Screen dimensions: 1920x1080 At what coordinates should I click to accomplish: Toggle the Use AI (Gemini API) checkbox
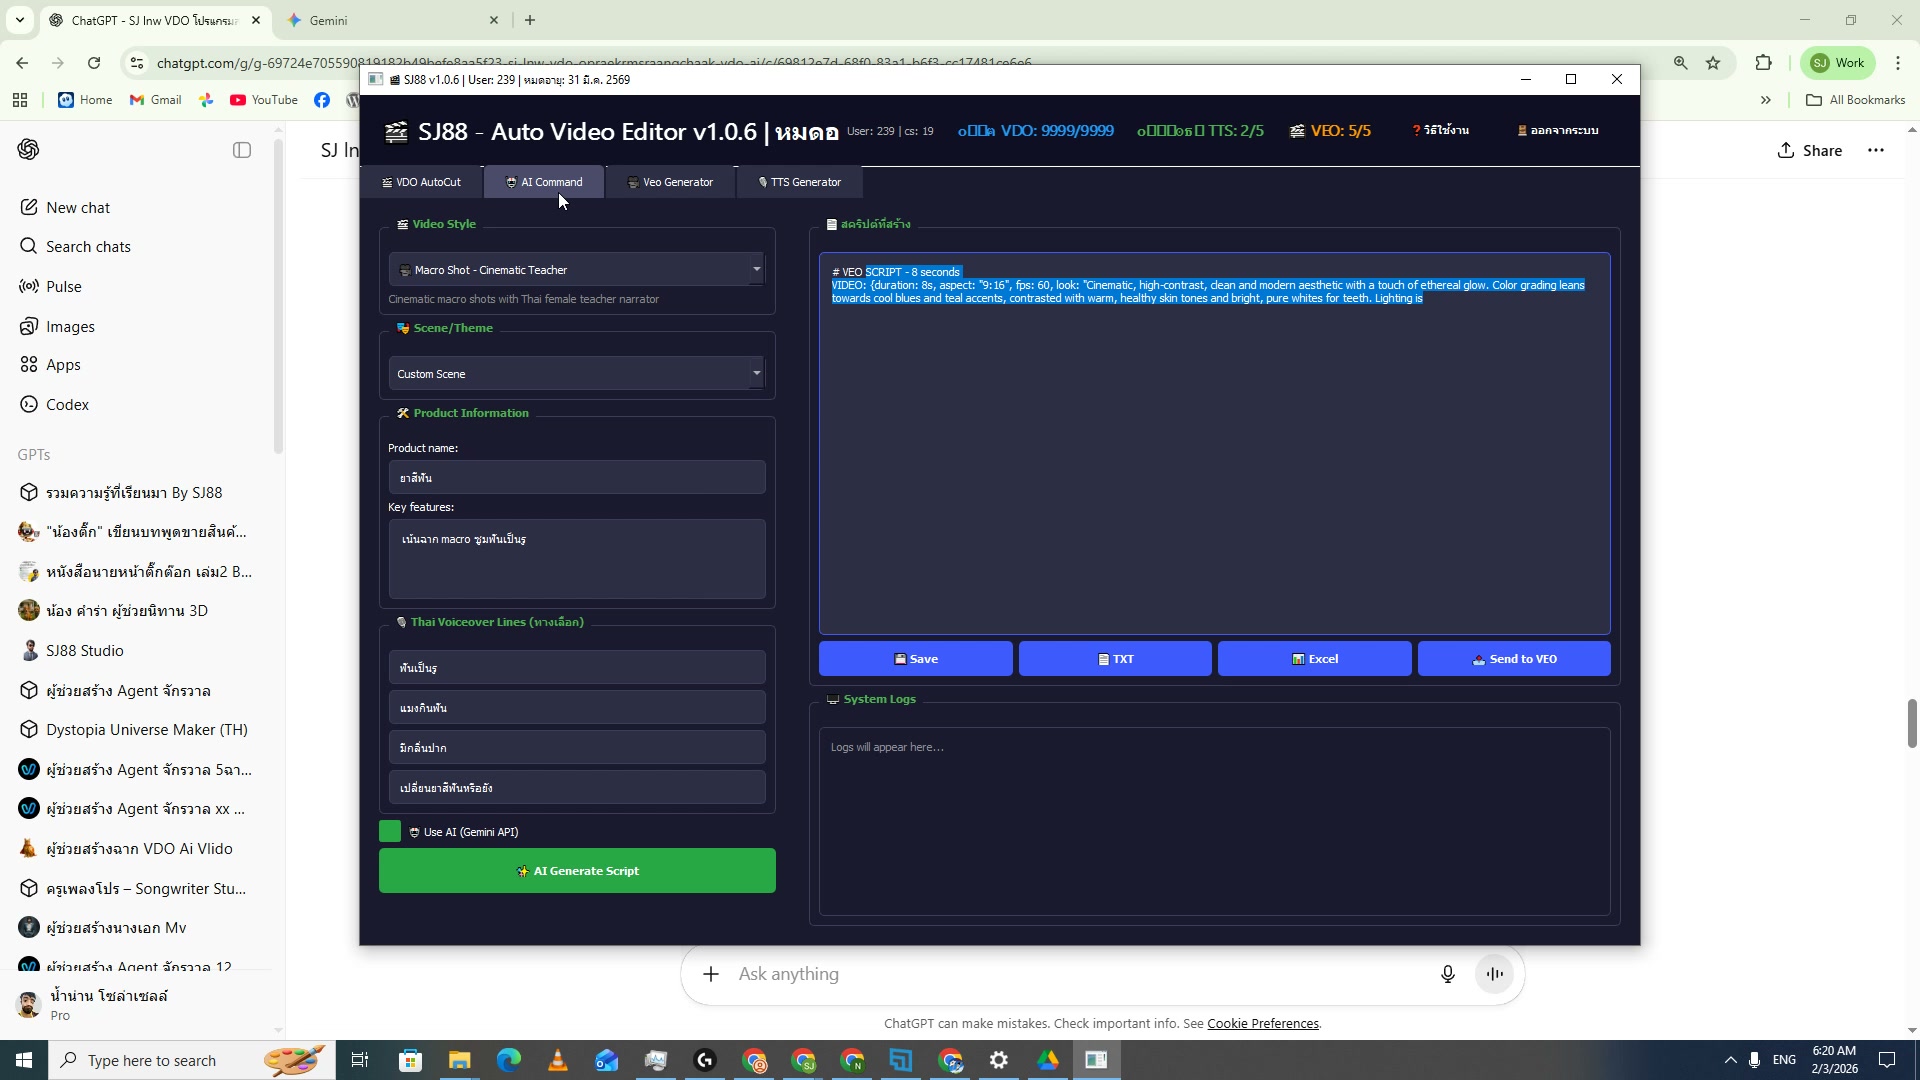[389, 831]
